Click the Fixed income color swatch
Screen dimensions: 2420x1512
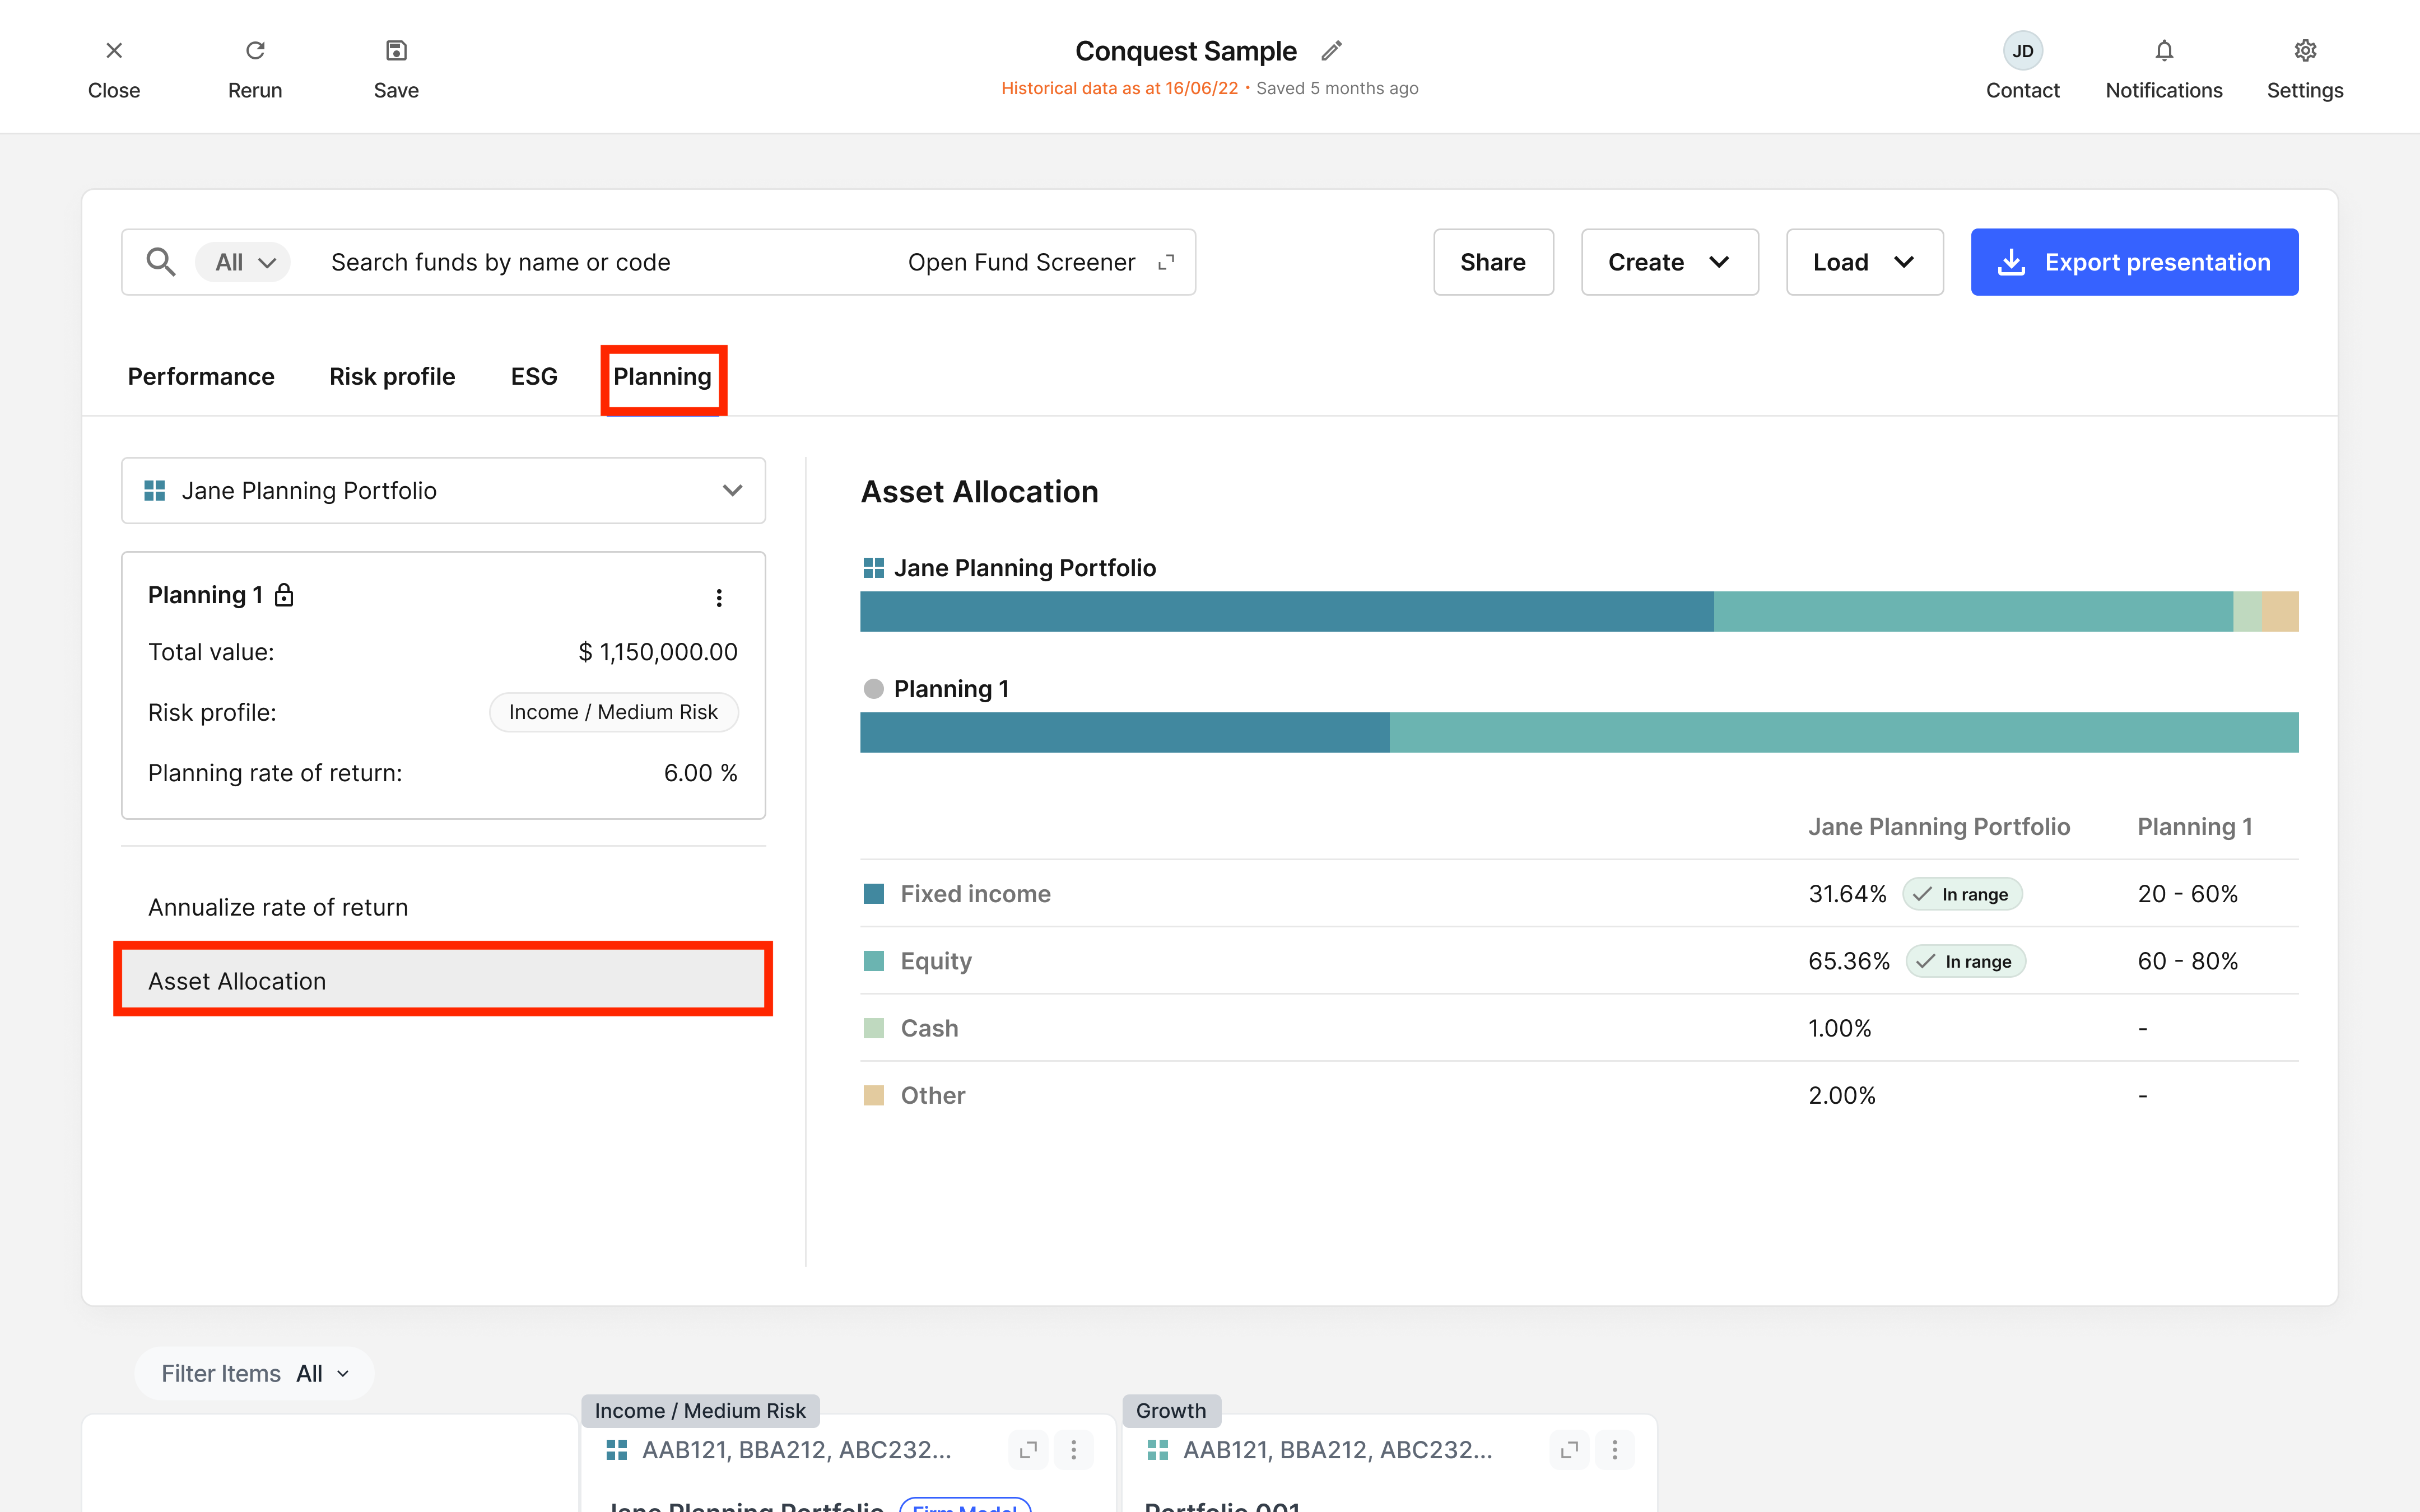[873, 894]
